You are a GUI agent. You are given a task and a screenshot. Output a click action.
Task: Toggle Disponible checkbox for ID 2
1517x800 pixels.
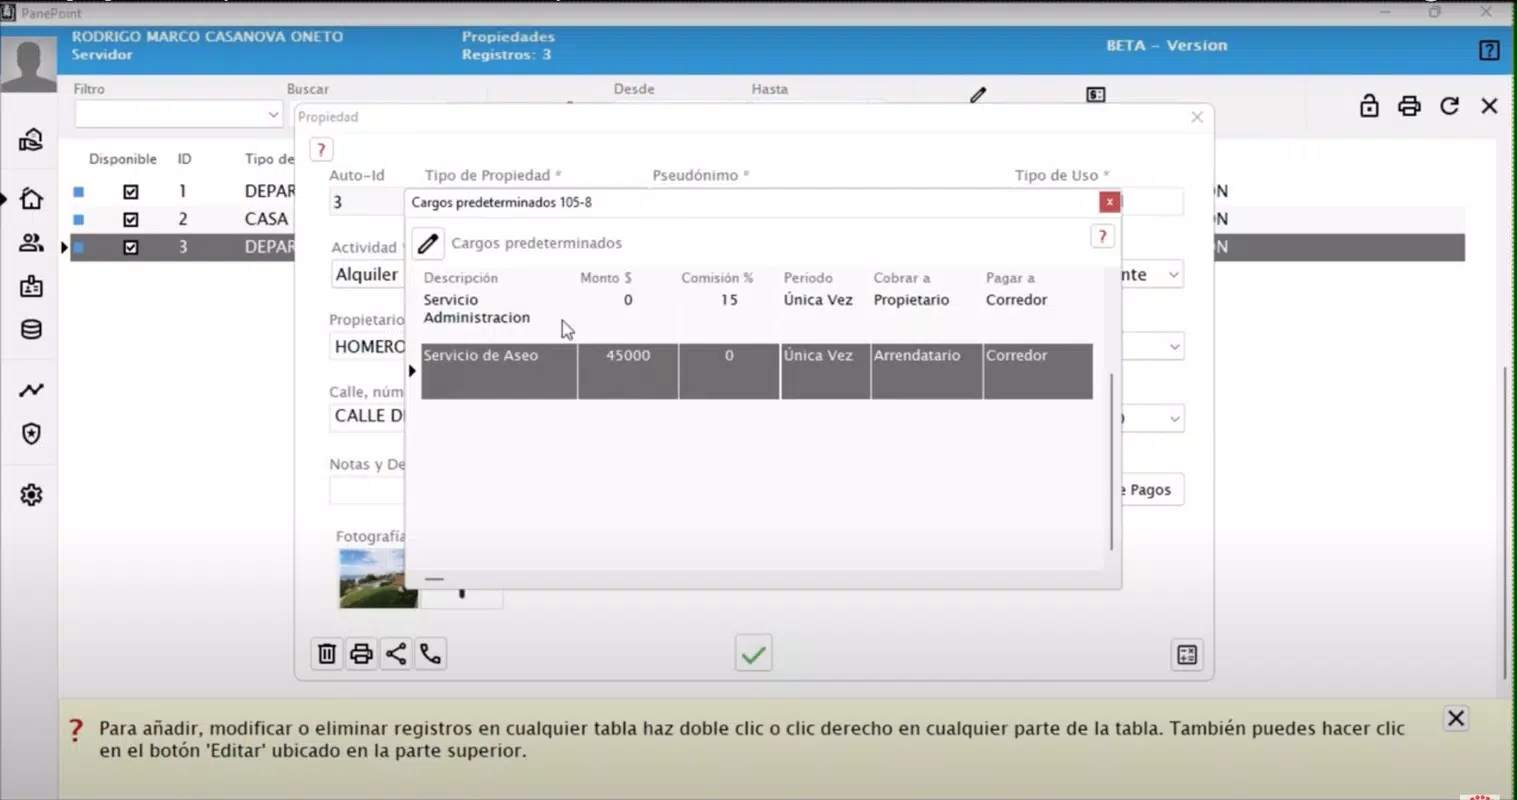(130, 219)
